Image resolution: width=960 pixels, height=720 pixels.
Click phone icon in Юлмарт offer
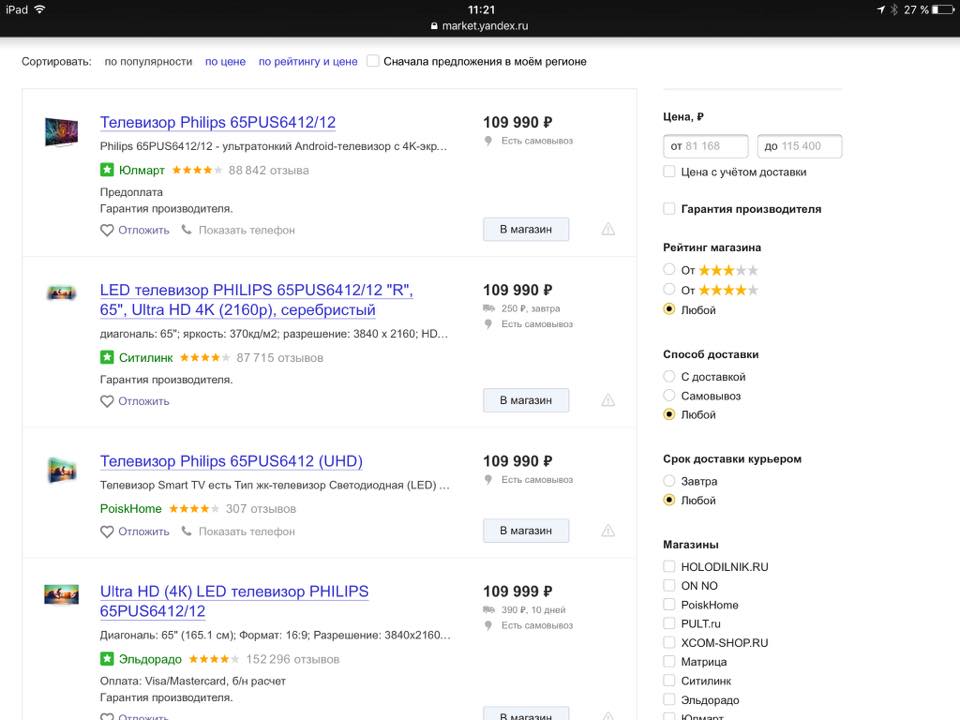tap(187, 230)
